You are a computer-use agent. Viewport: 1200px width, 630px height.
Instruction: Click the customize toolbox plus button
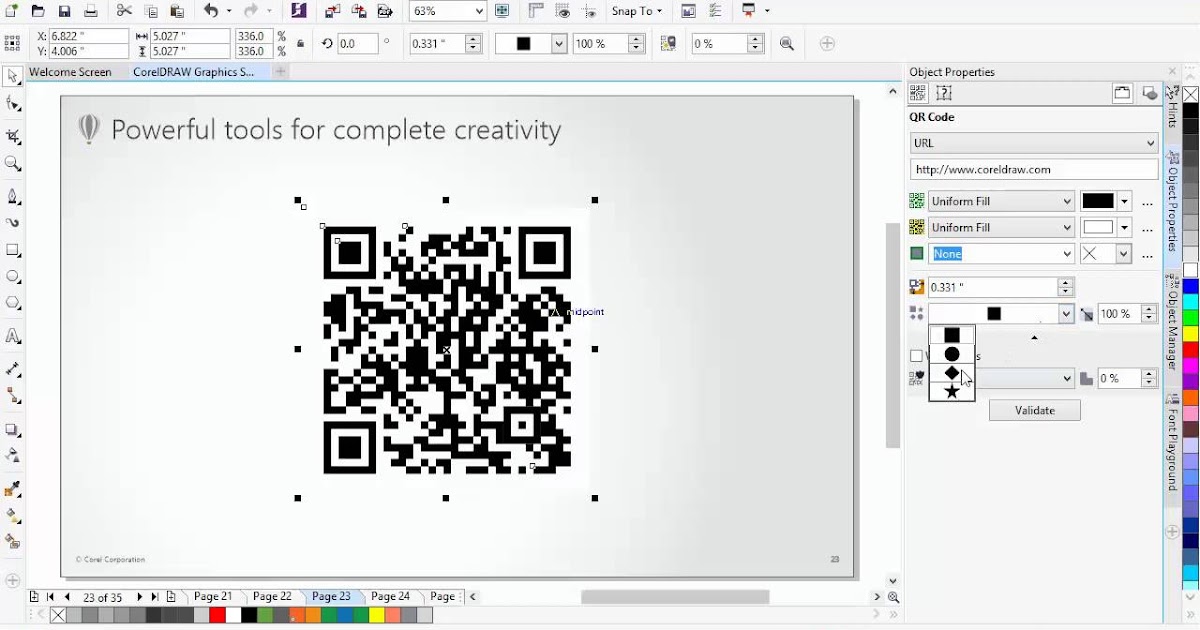[13, 581]
